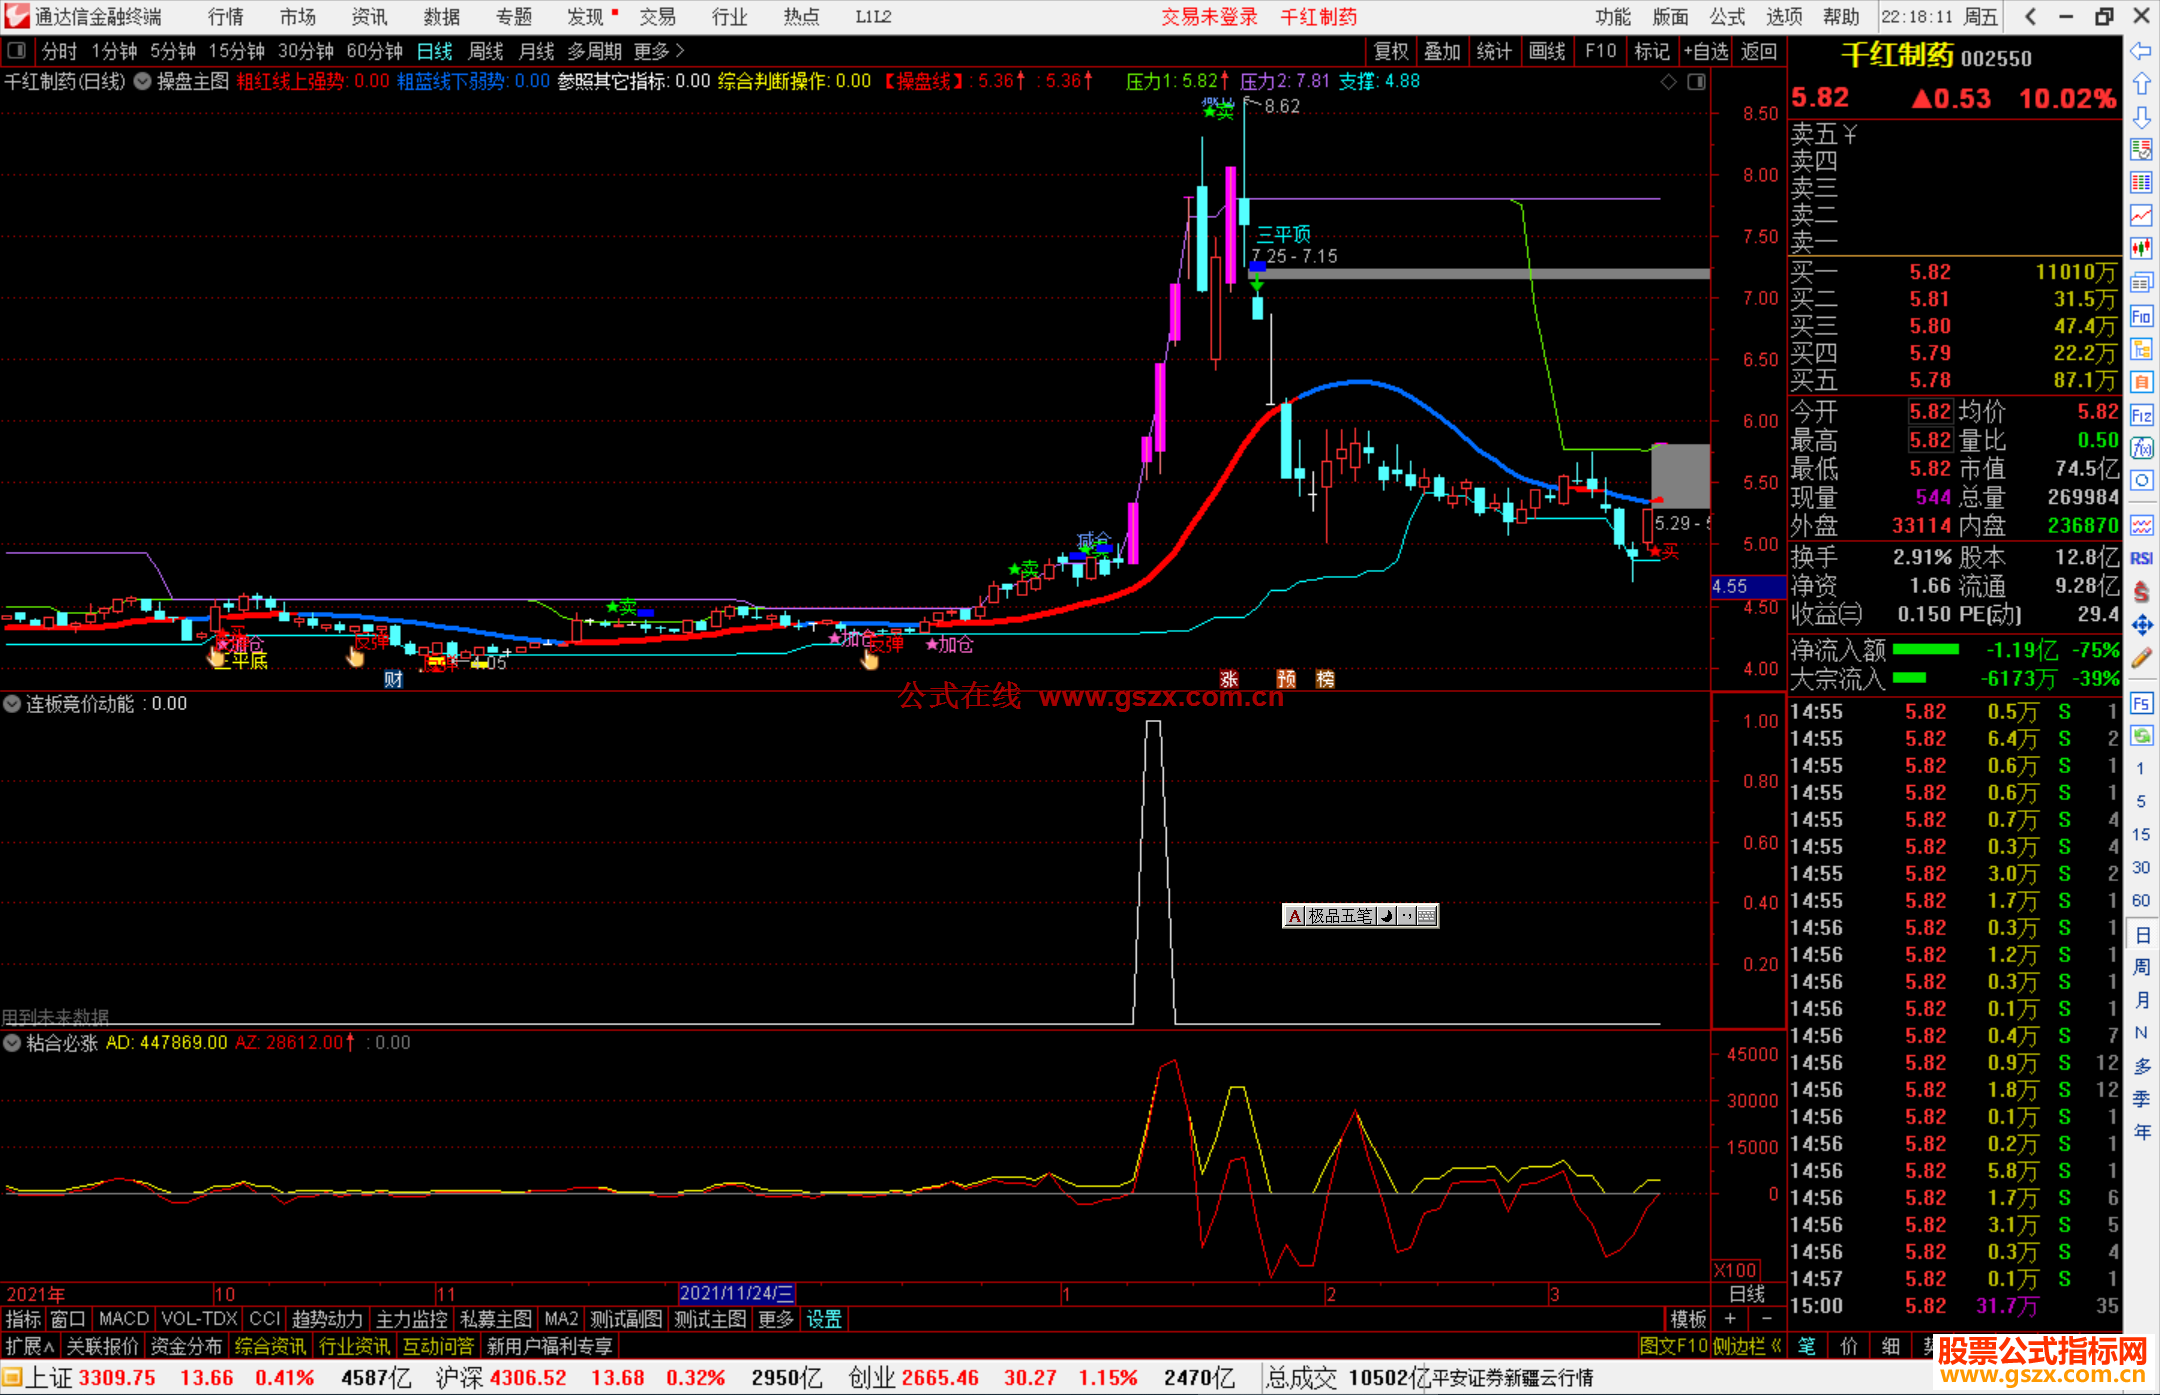The image size is (2160, 1395).
Task: Open the colored quote list grid icon
Action: [2141, 182]
